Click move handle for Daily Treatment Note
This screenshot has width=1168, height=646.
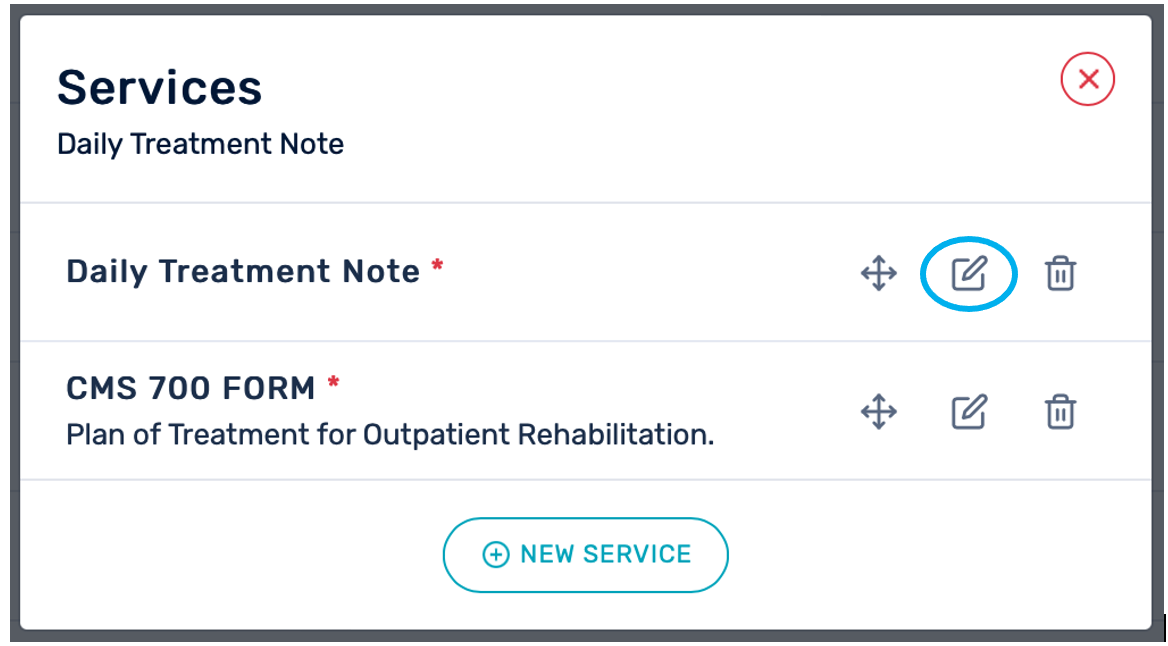click(878, 273)
